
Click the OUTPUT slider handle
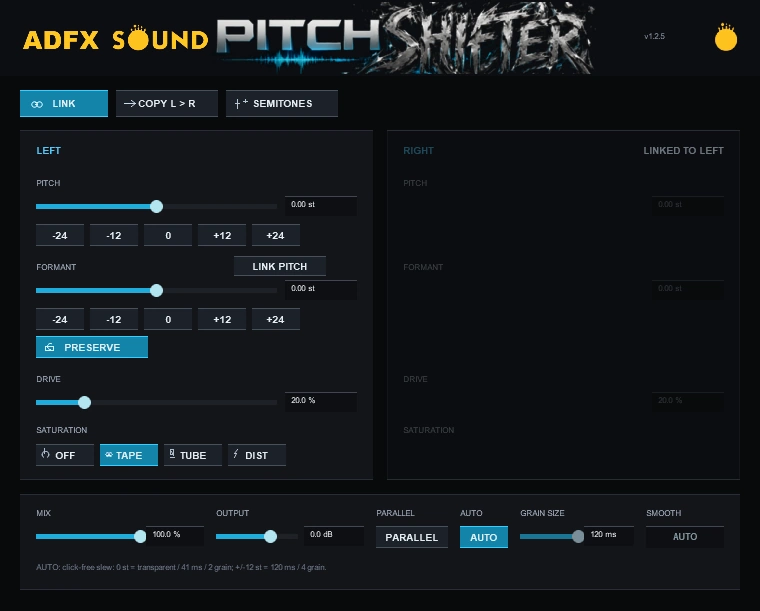pyautogui.click(x=270, y=536)
